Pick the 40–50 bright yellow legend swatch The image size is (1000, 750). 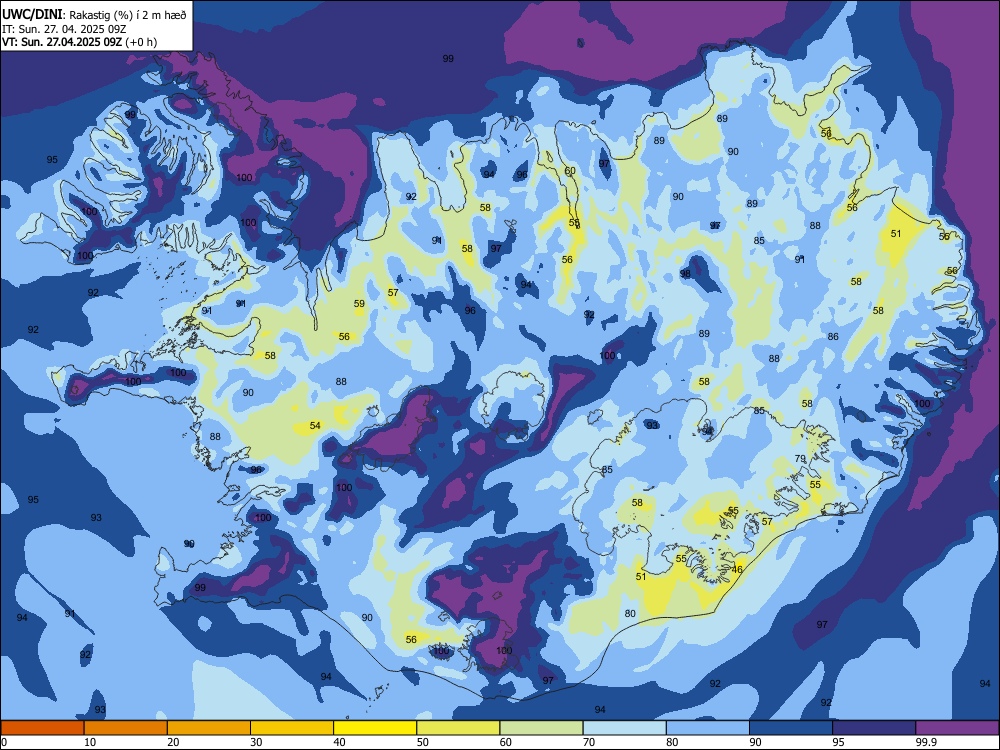(375, 728)
